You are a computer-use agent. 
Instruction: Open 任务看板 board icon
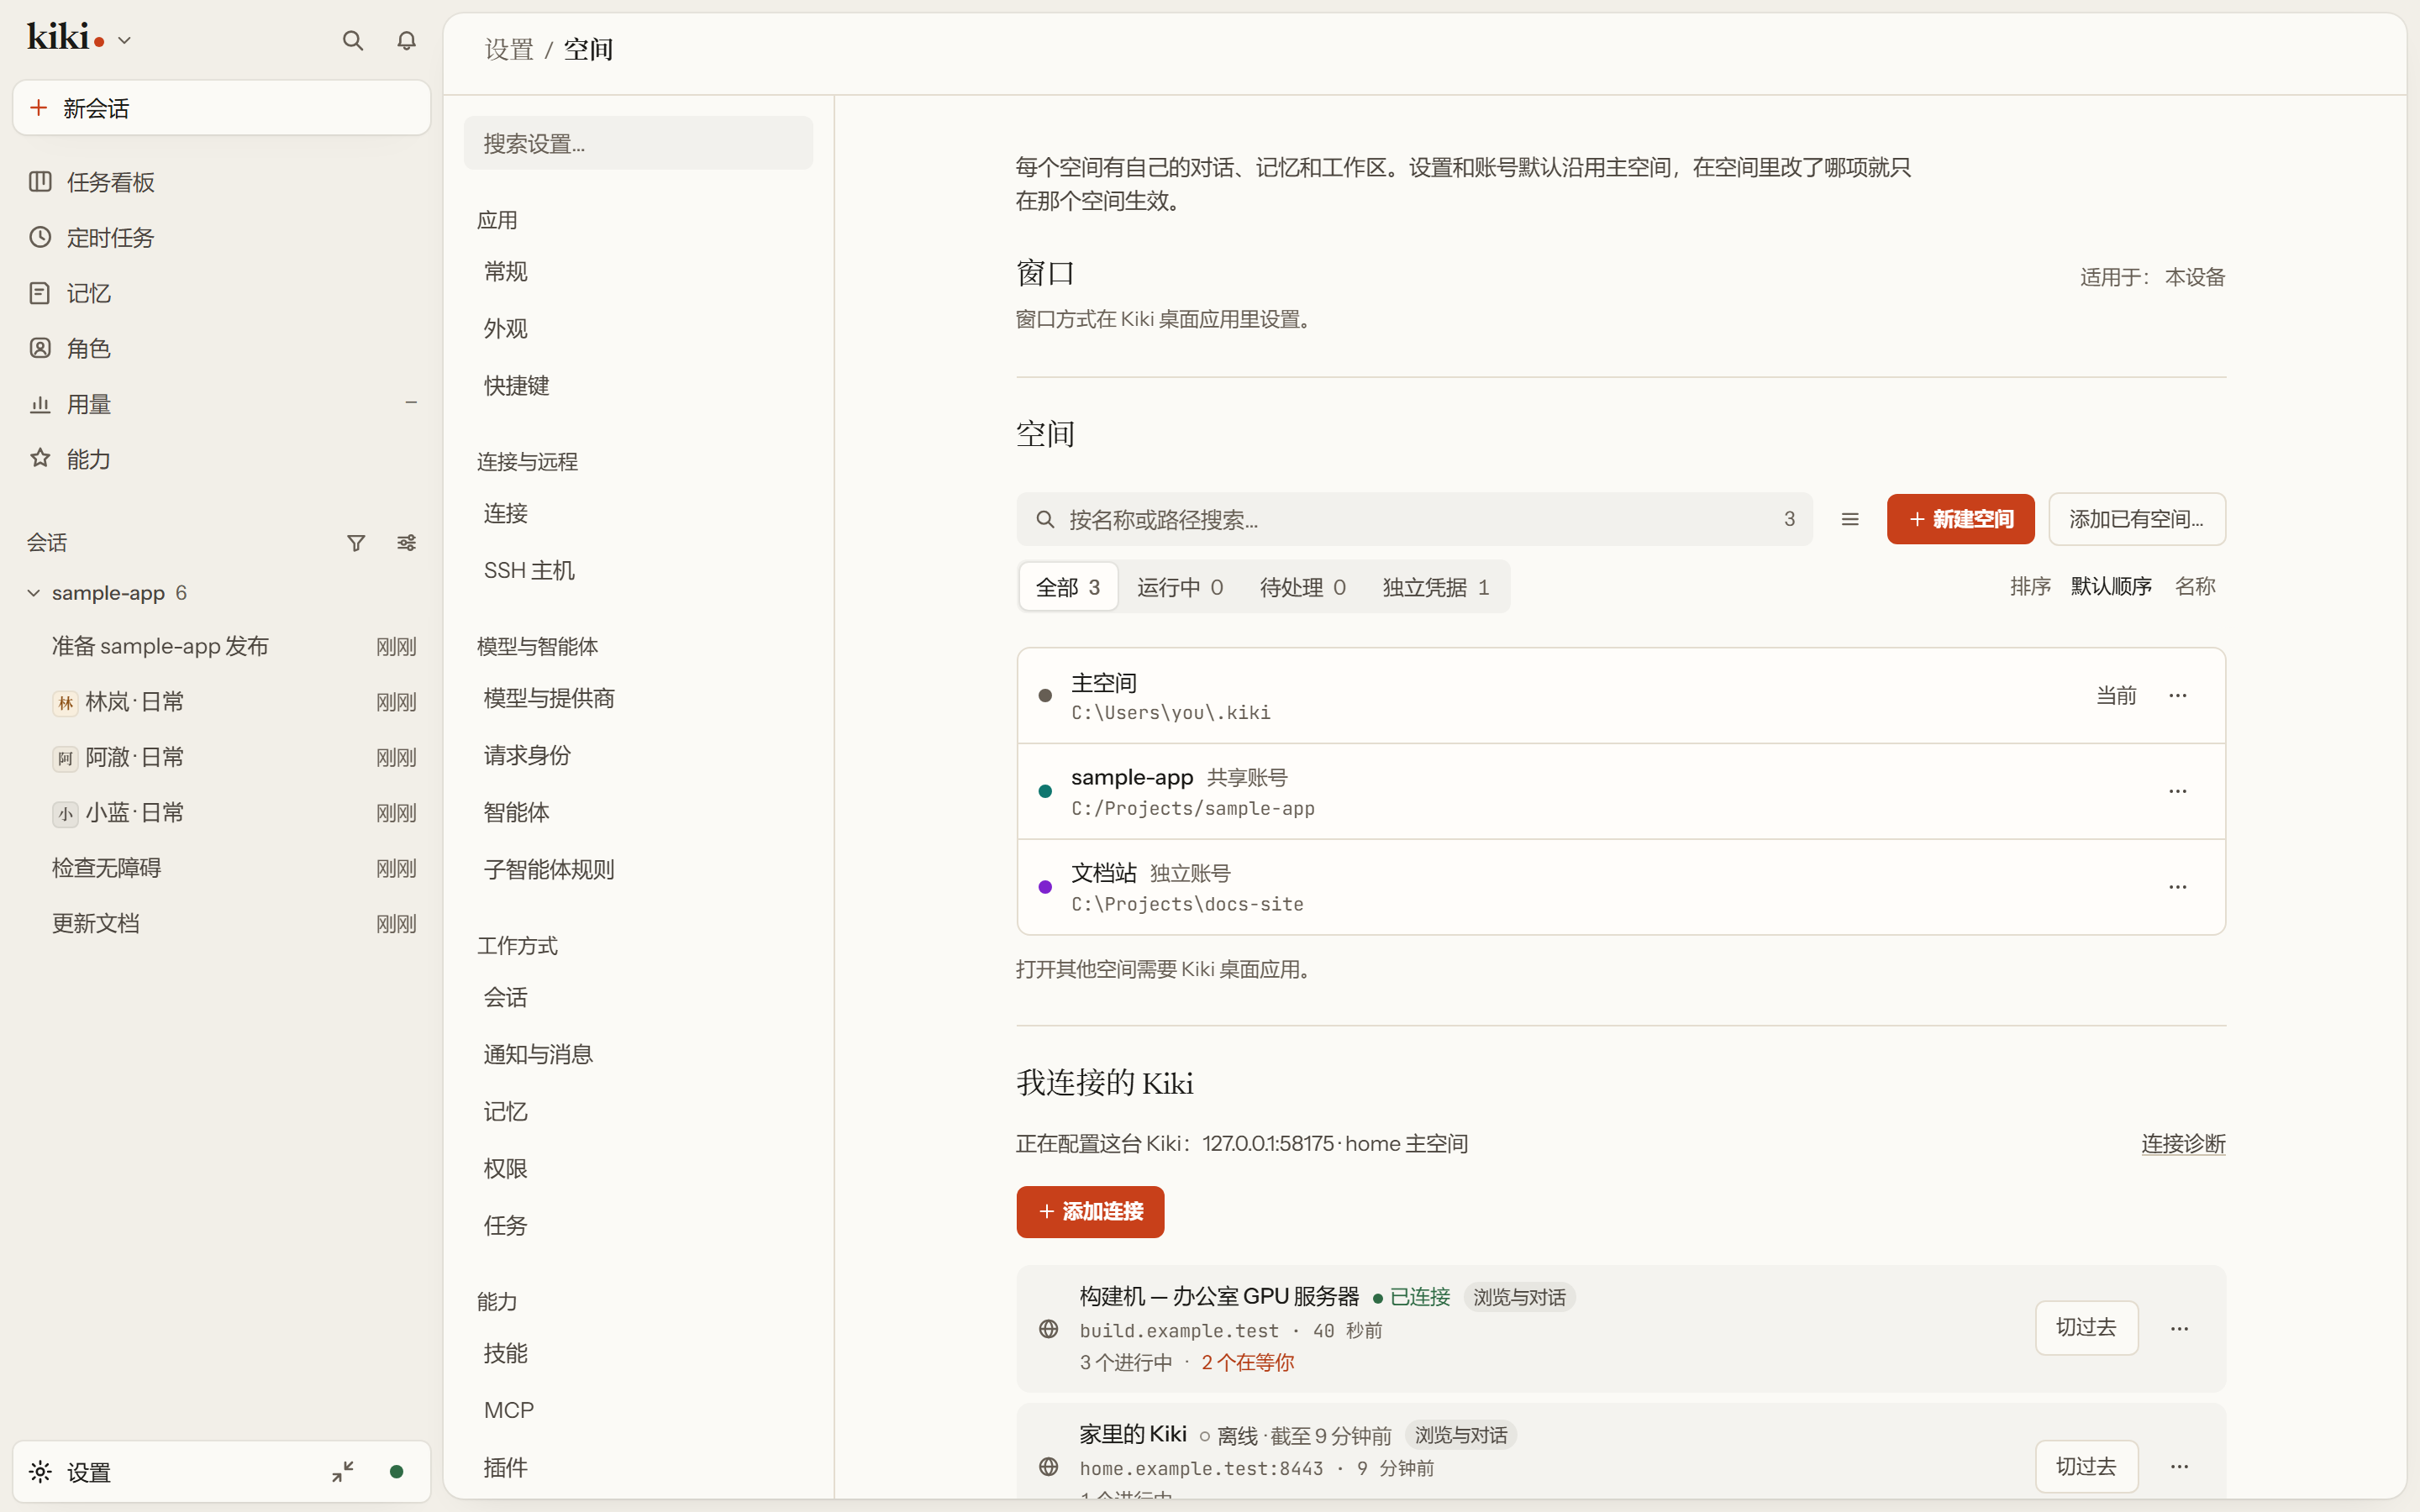coord(40,181)
